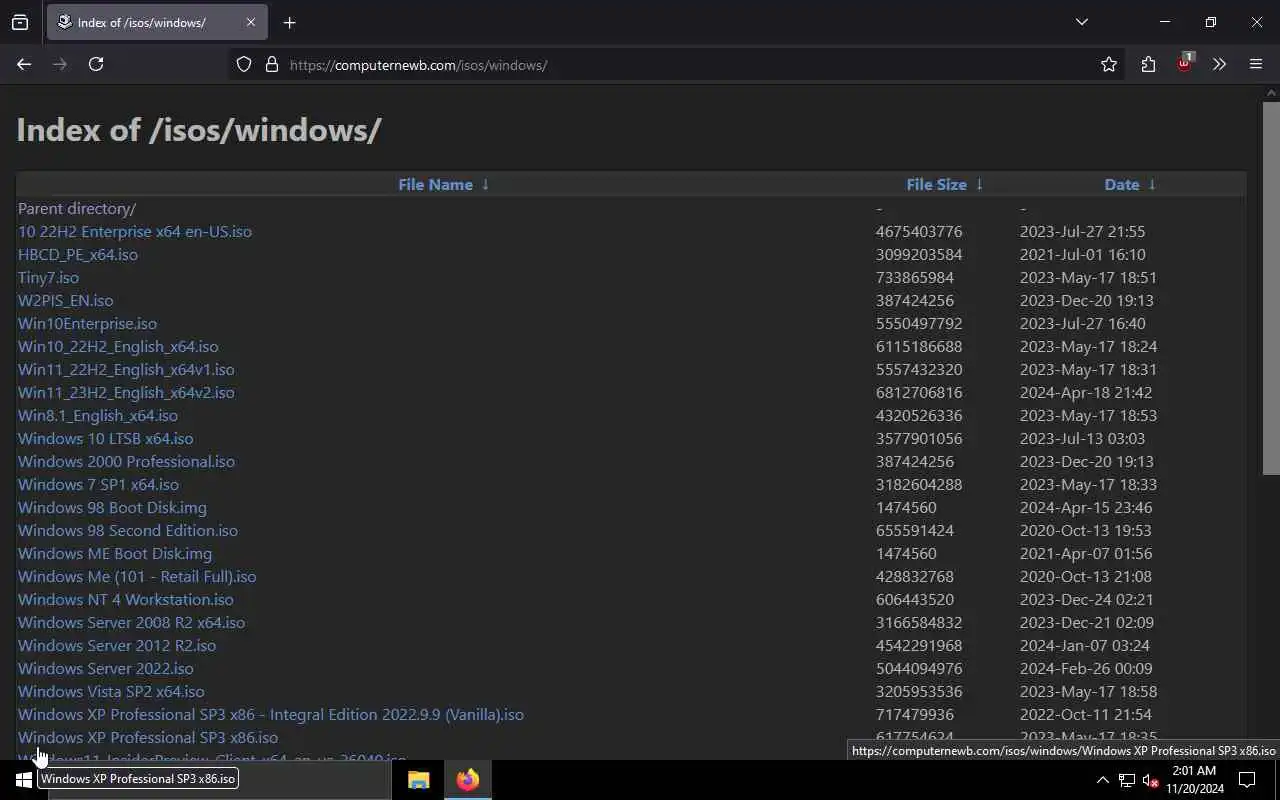Click date 2024-Apr-18 21:42
1280x800 pixels.
point(1086,392)
